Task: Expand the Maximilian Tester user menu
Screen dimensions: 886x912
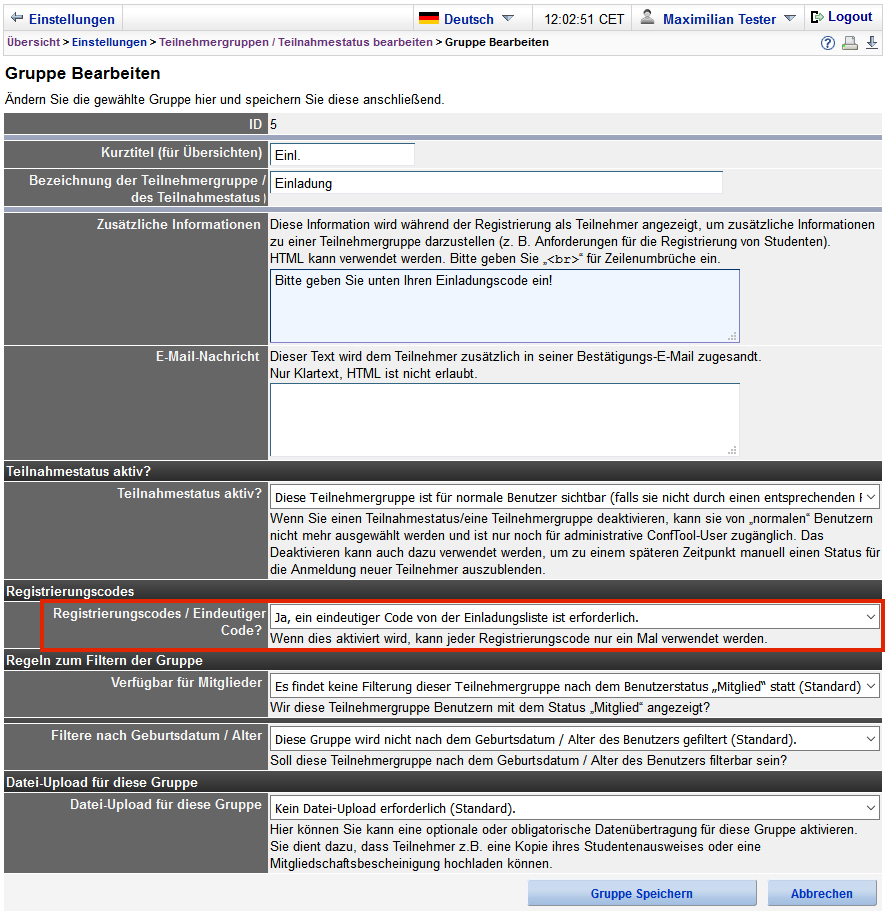Action: pyautogui.click(x=789, y=19)
